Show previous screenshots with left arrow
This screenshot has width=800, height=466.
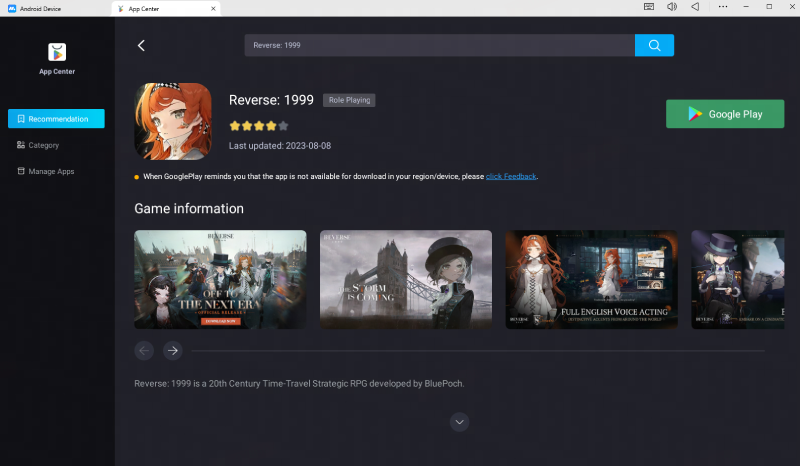[144, 351]
